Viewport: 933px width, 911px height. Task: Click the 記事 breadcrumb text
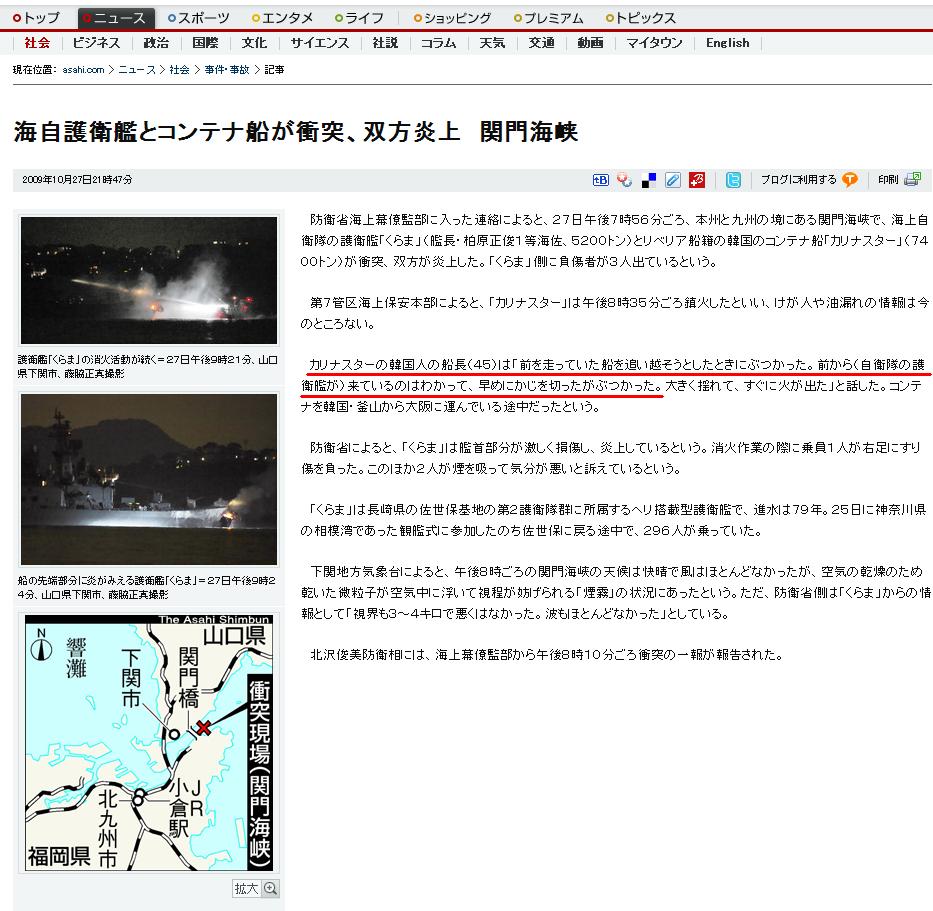tap(274, 70)
